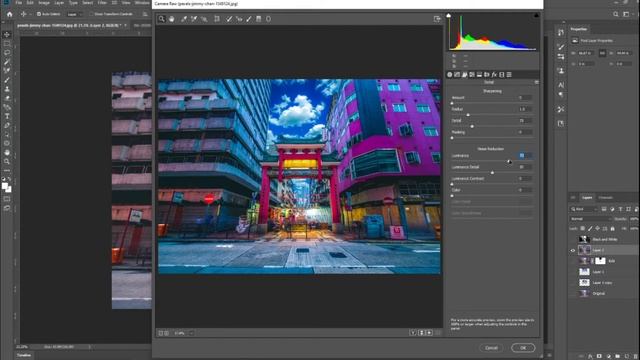Select the Radial Filter in Camera Raw

(269, 19)
